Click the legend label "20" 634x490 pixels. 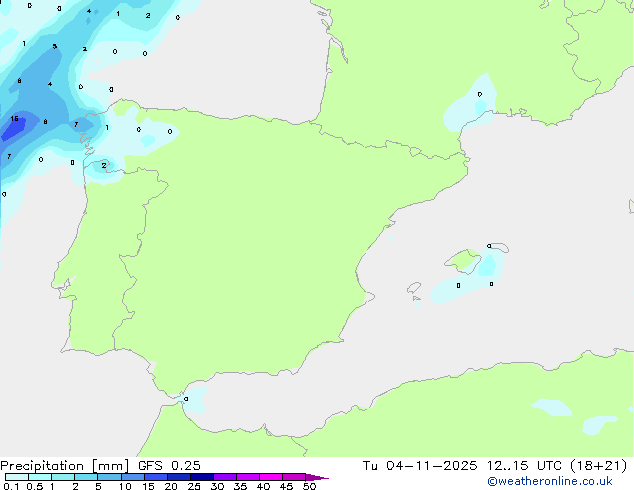click(171, 486)
